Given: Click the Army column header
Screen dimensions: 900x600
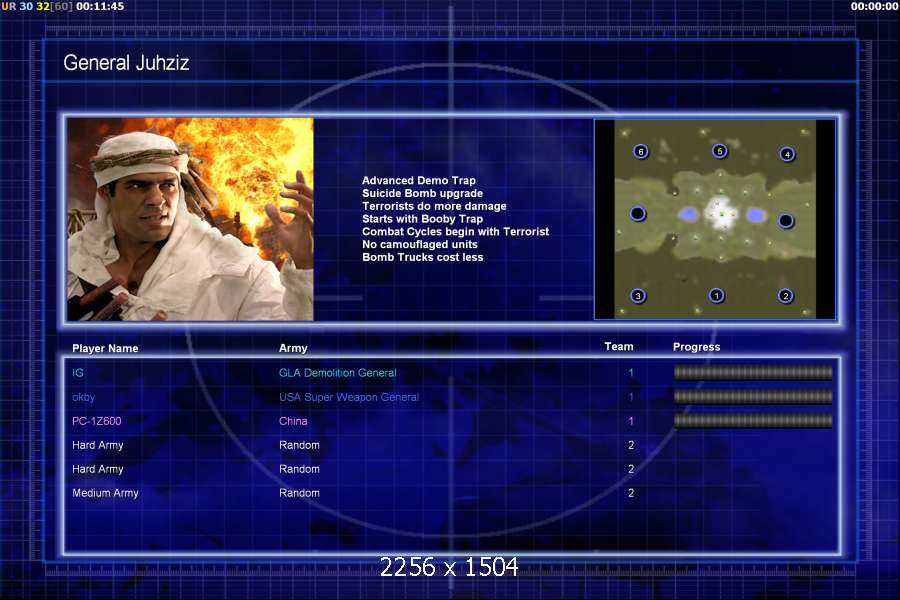Looking at the screenshot, I should tap(293, 348).
